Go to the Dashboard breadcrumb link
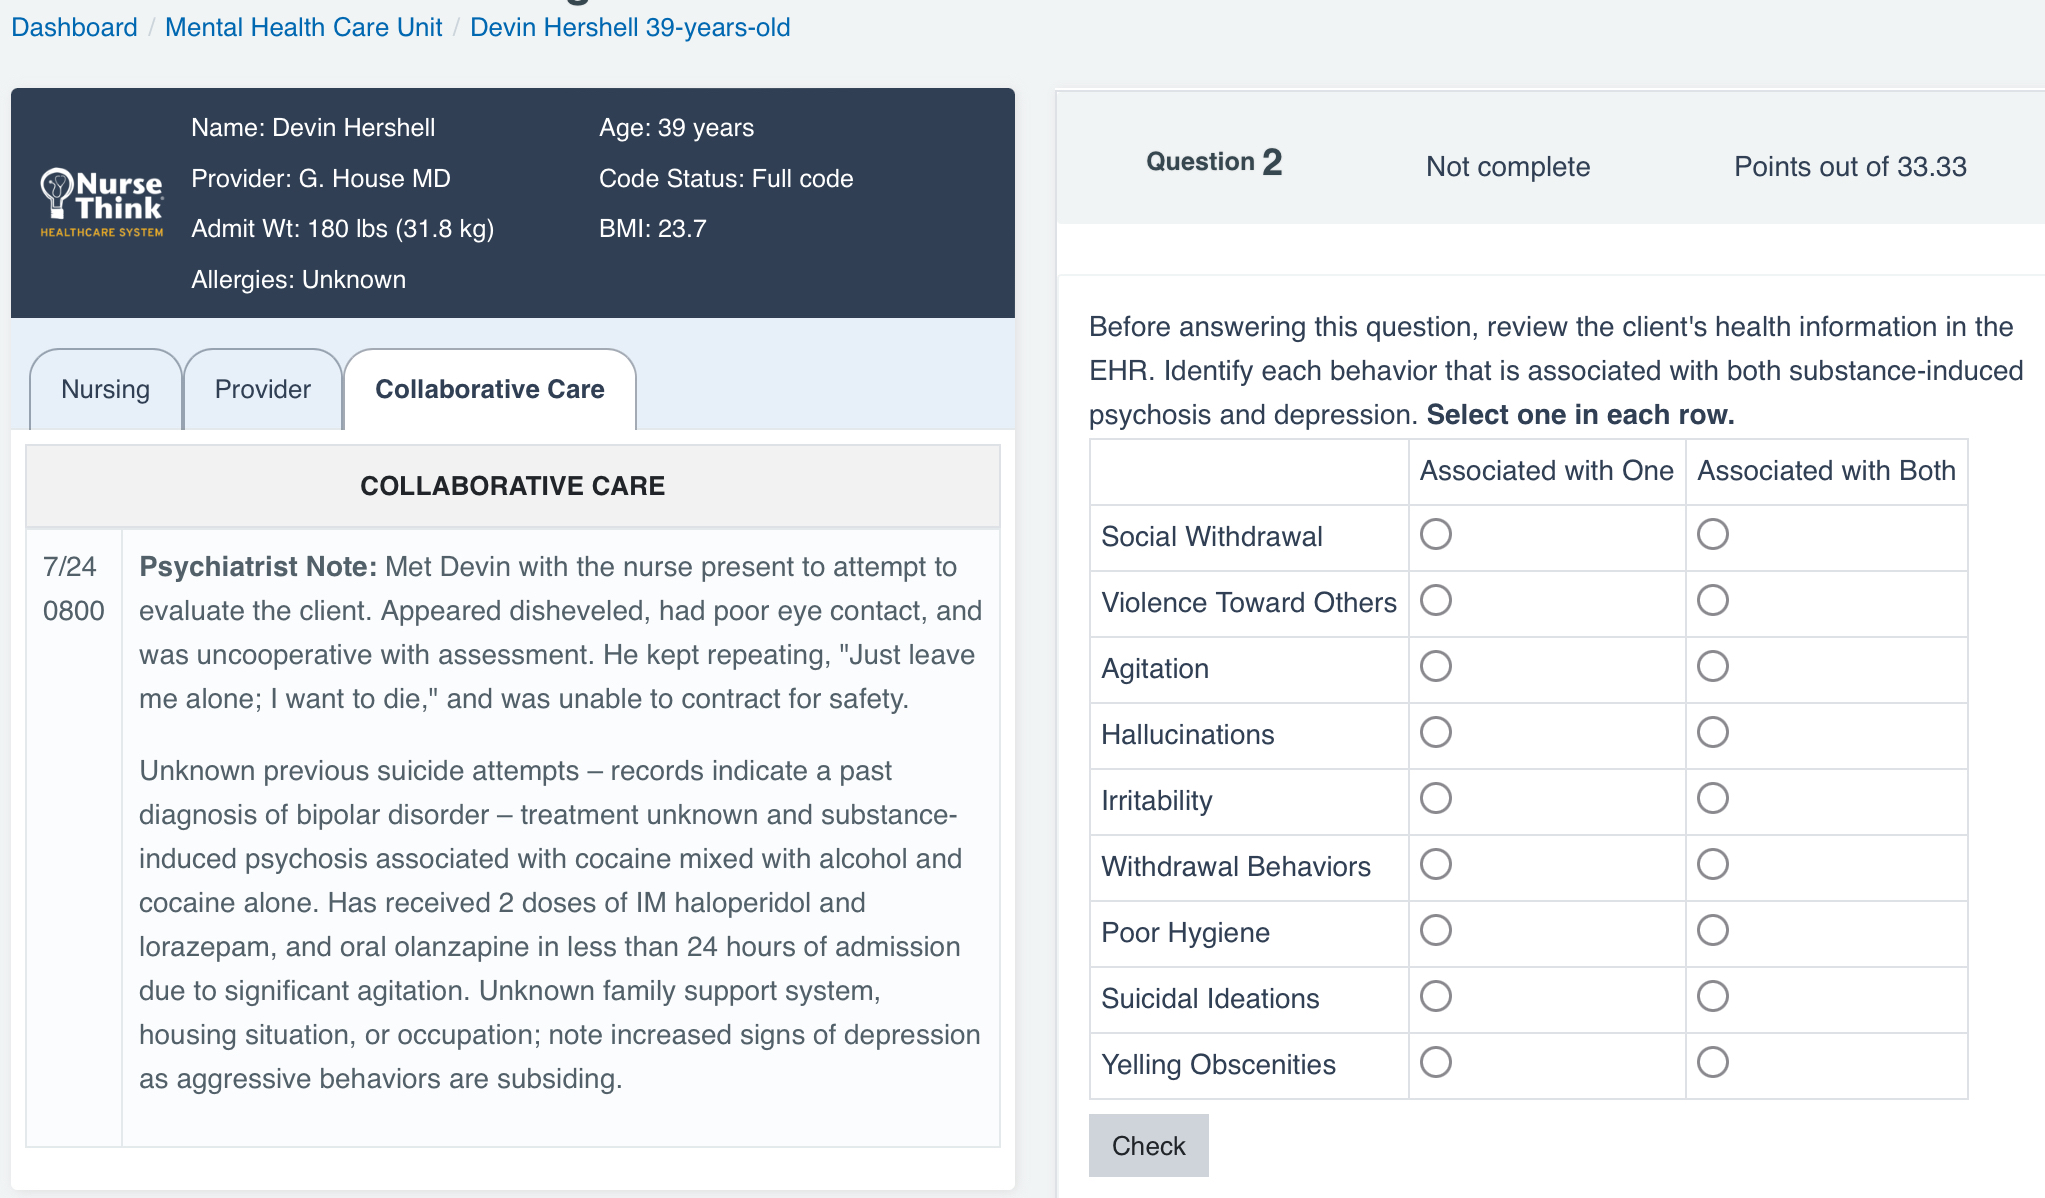This screenshot has height=1198, width=2045. tap(74, 27)
